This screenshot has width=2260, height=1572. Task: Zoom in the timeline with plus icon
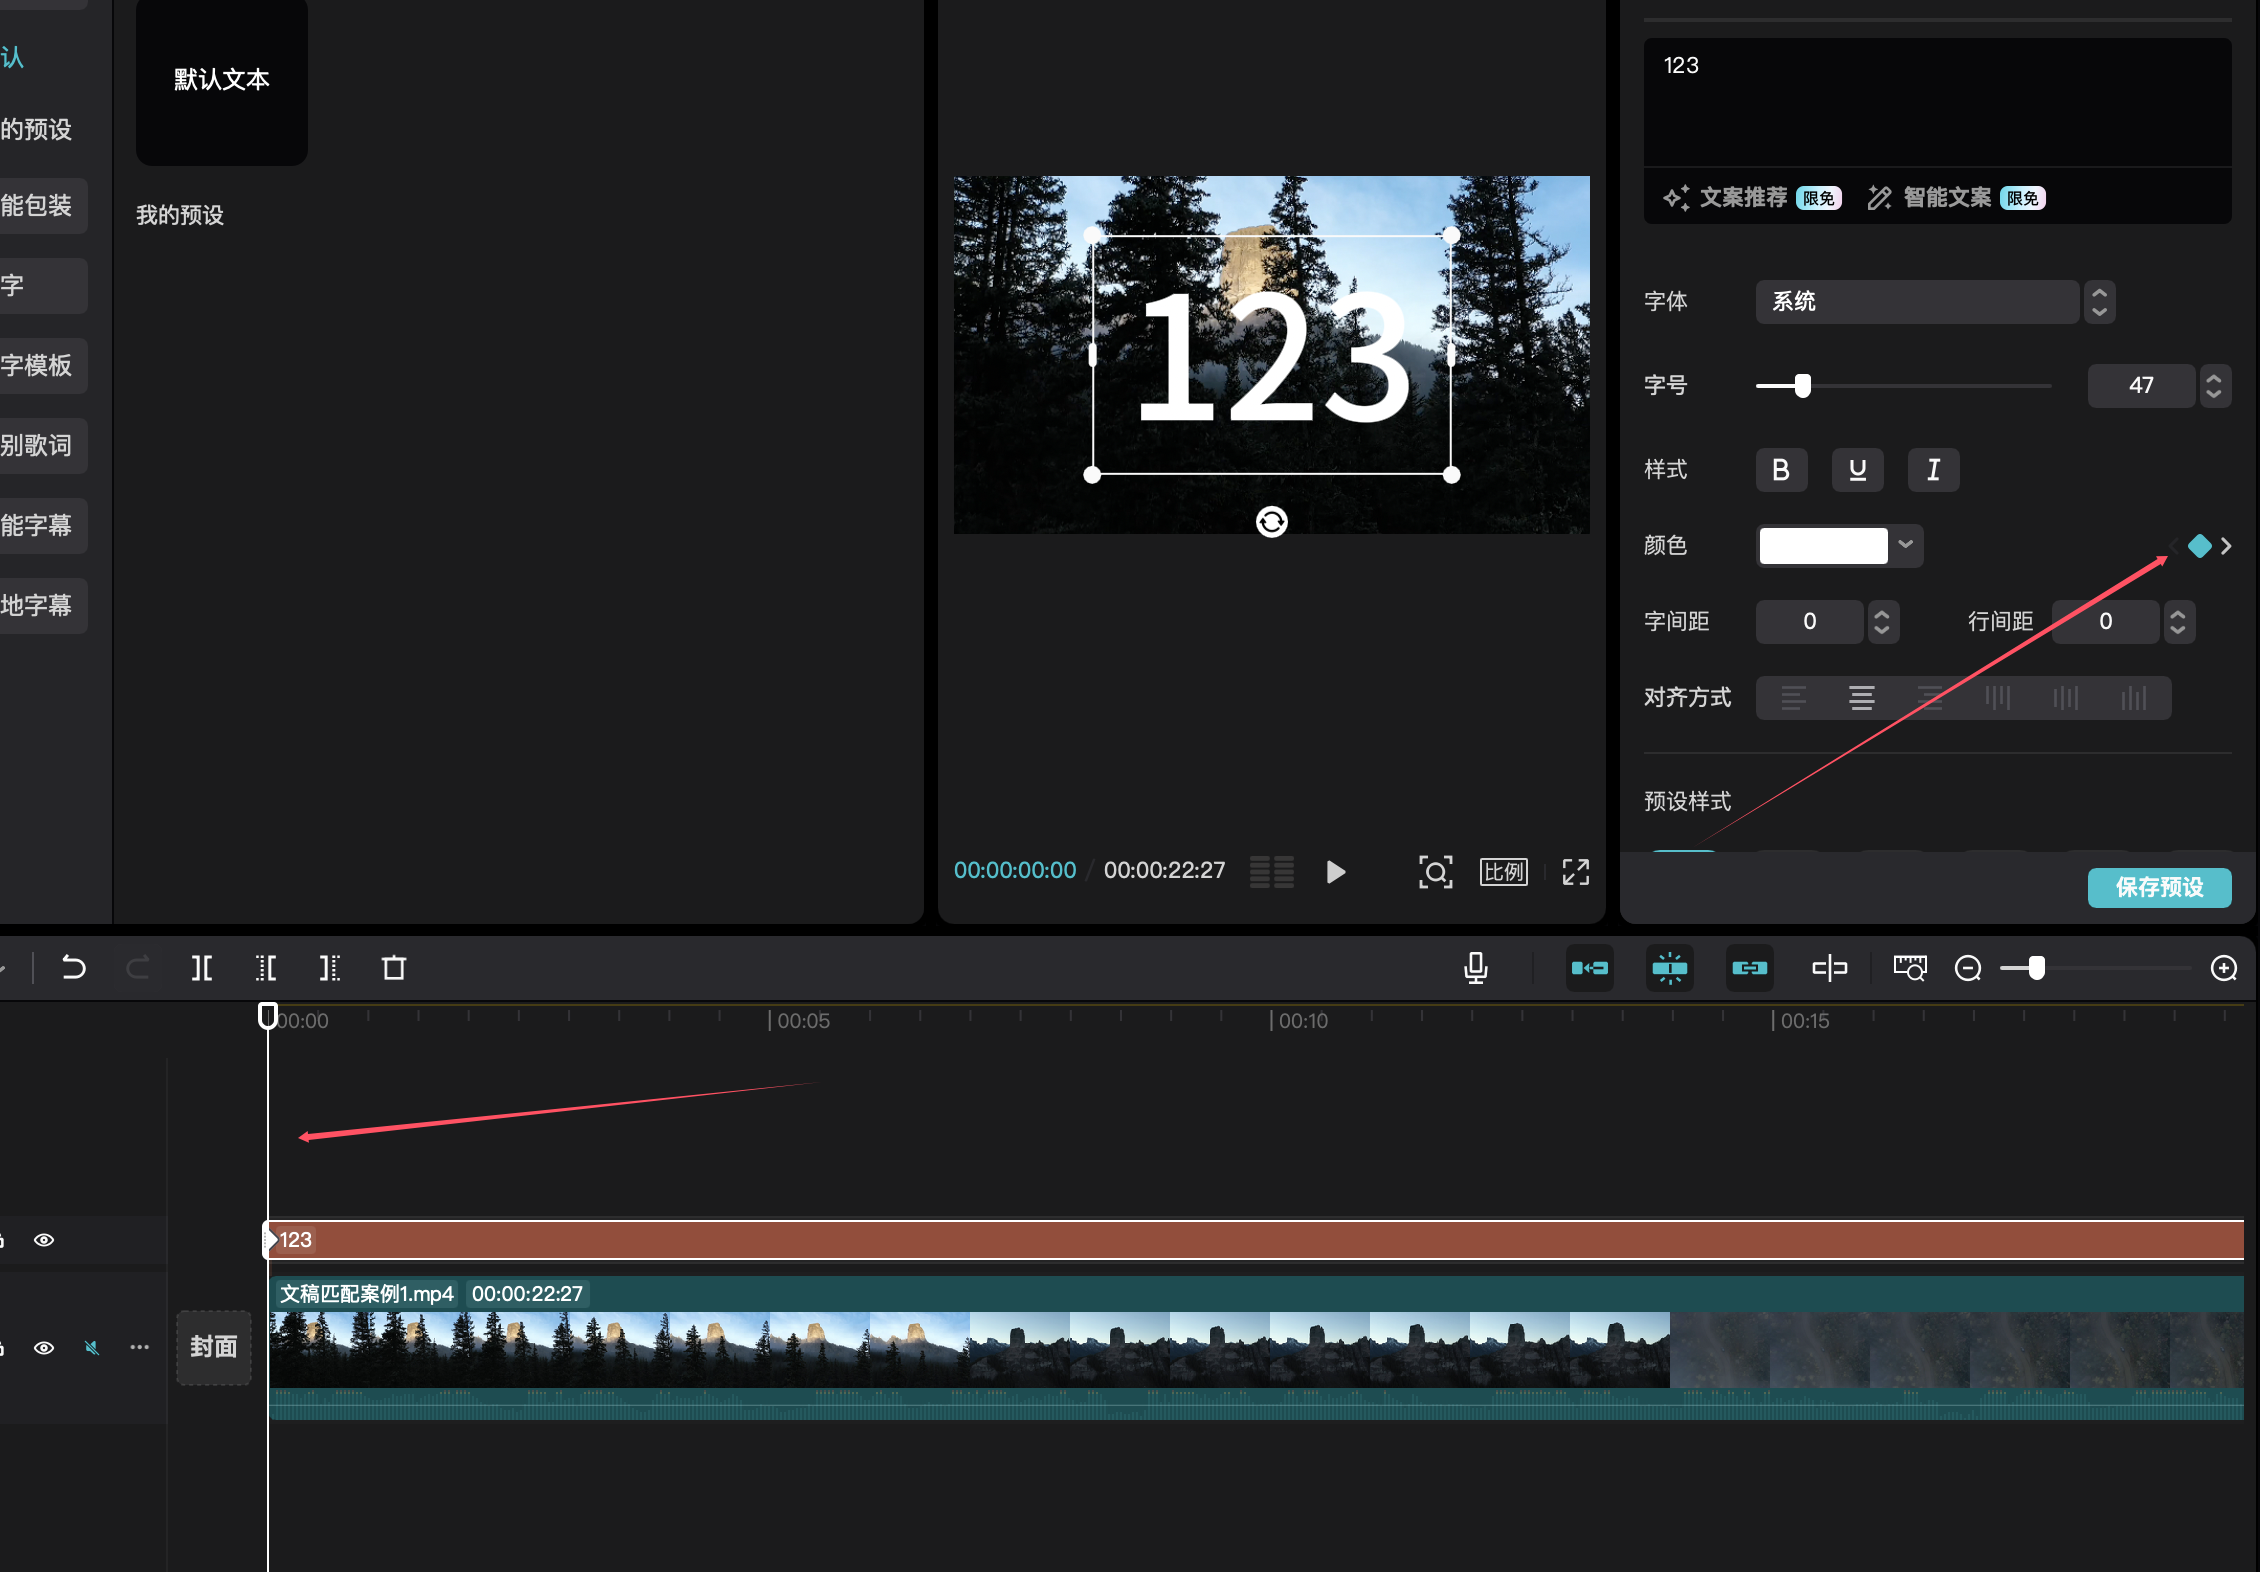(2224, 968)
